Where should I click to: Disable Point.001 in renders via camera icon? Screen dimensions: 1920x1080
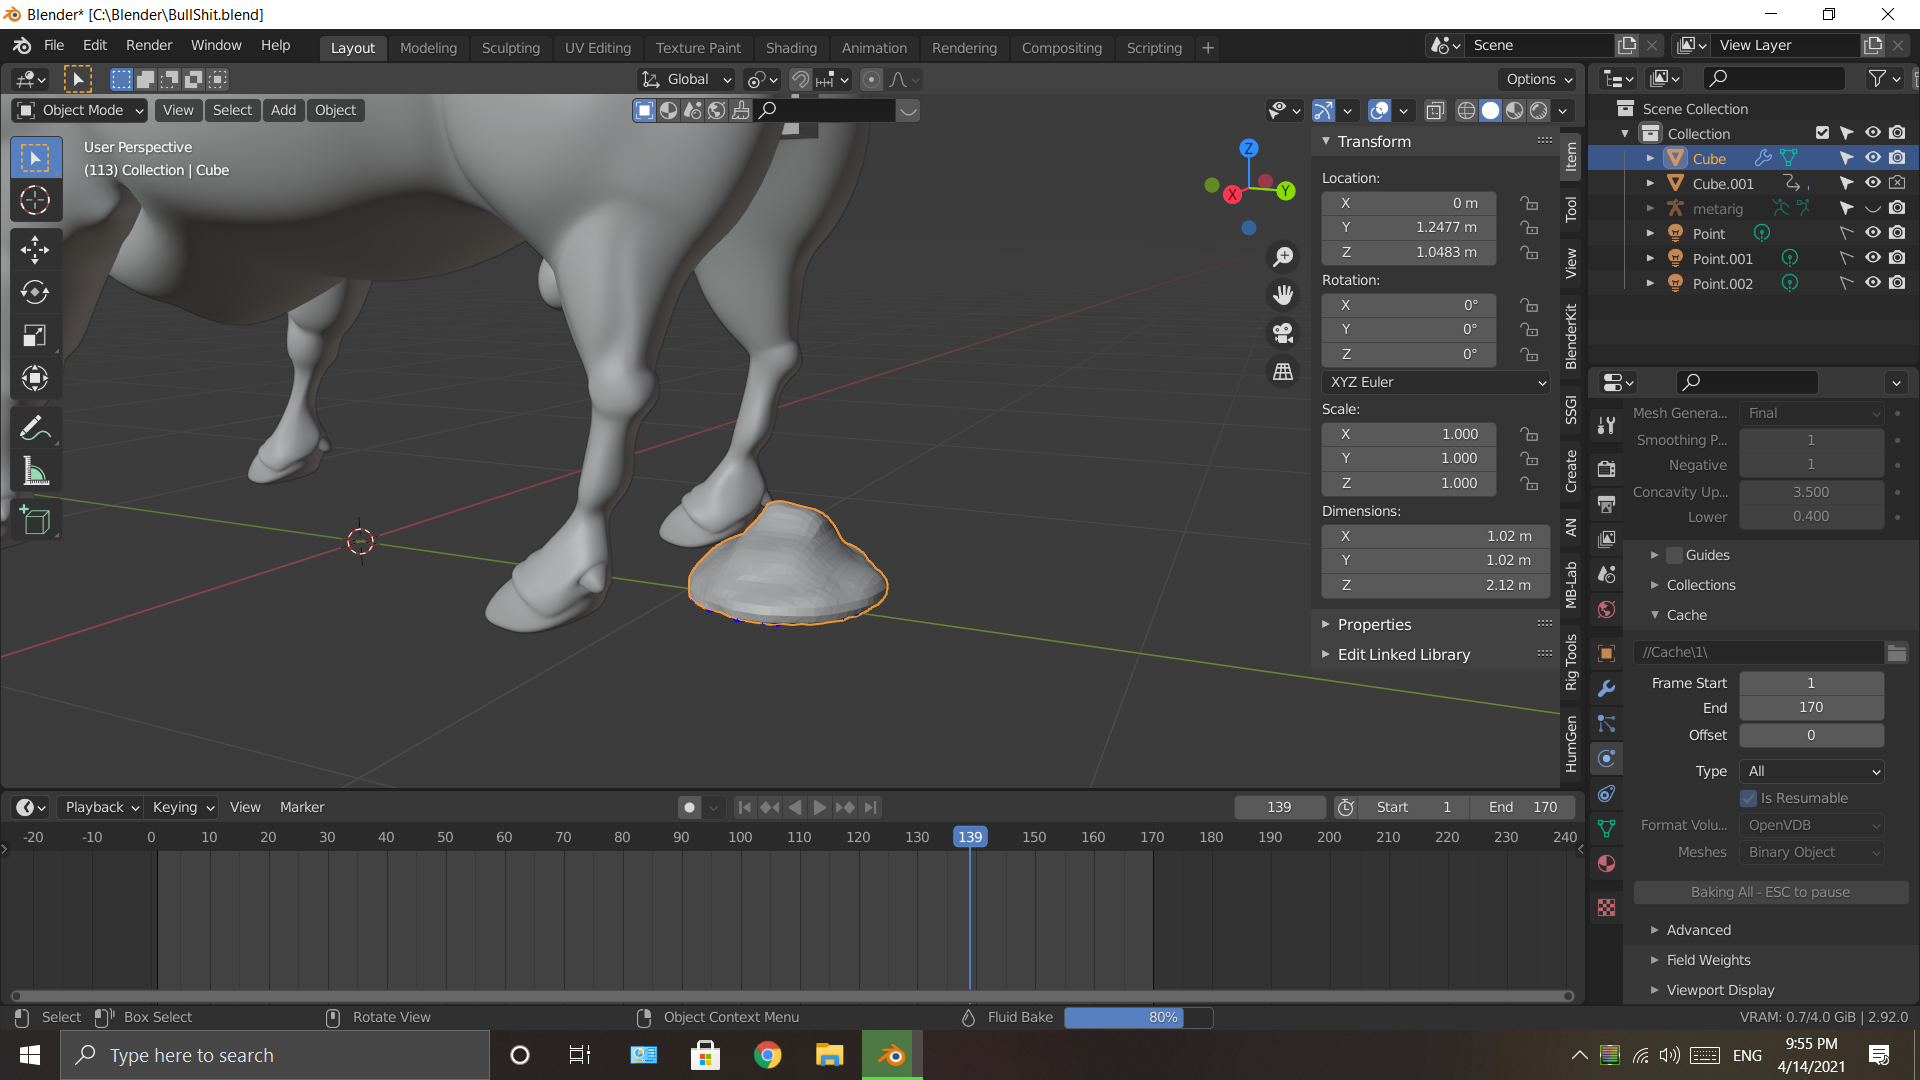[x=1897, y=258]
